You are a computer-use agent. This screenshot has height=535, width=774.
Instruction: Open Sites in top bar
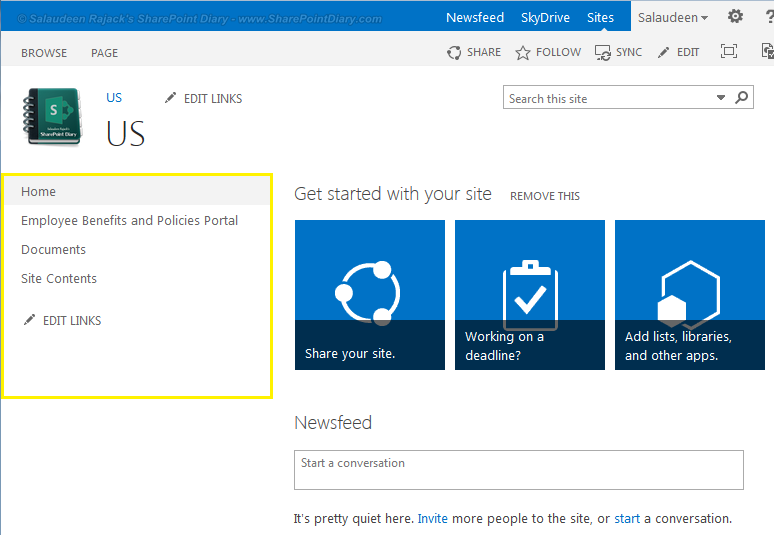tap(600, 18)
